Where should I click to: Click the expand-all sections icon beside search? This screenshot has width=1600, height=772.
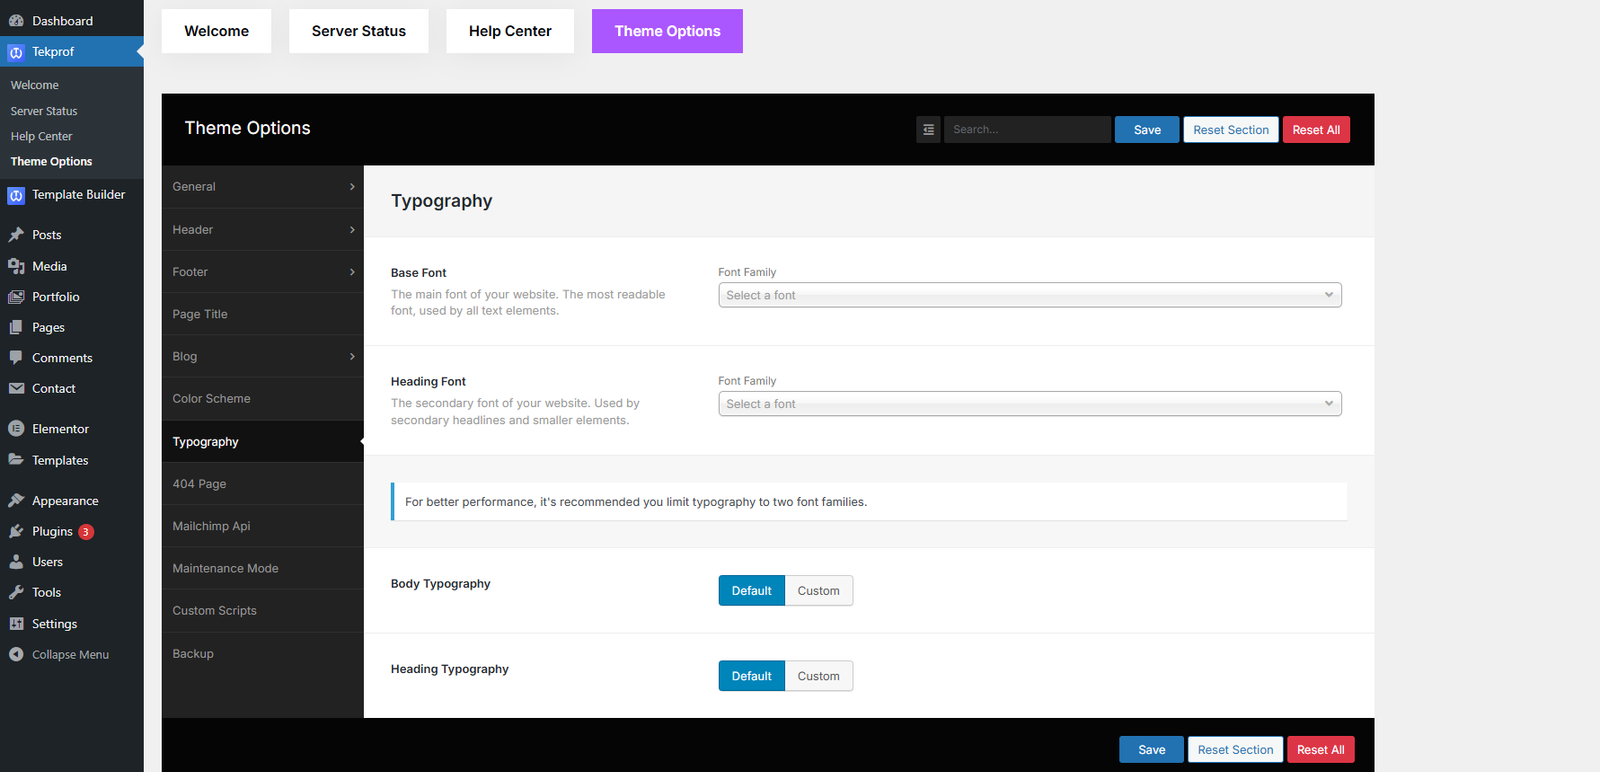928,130
